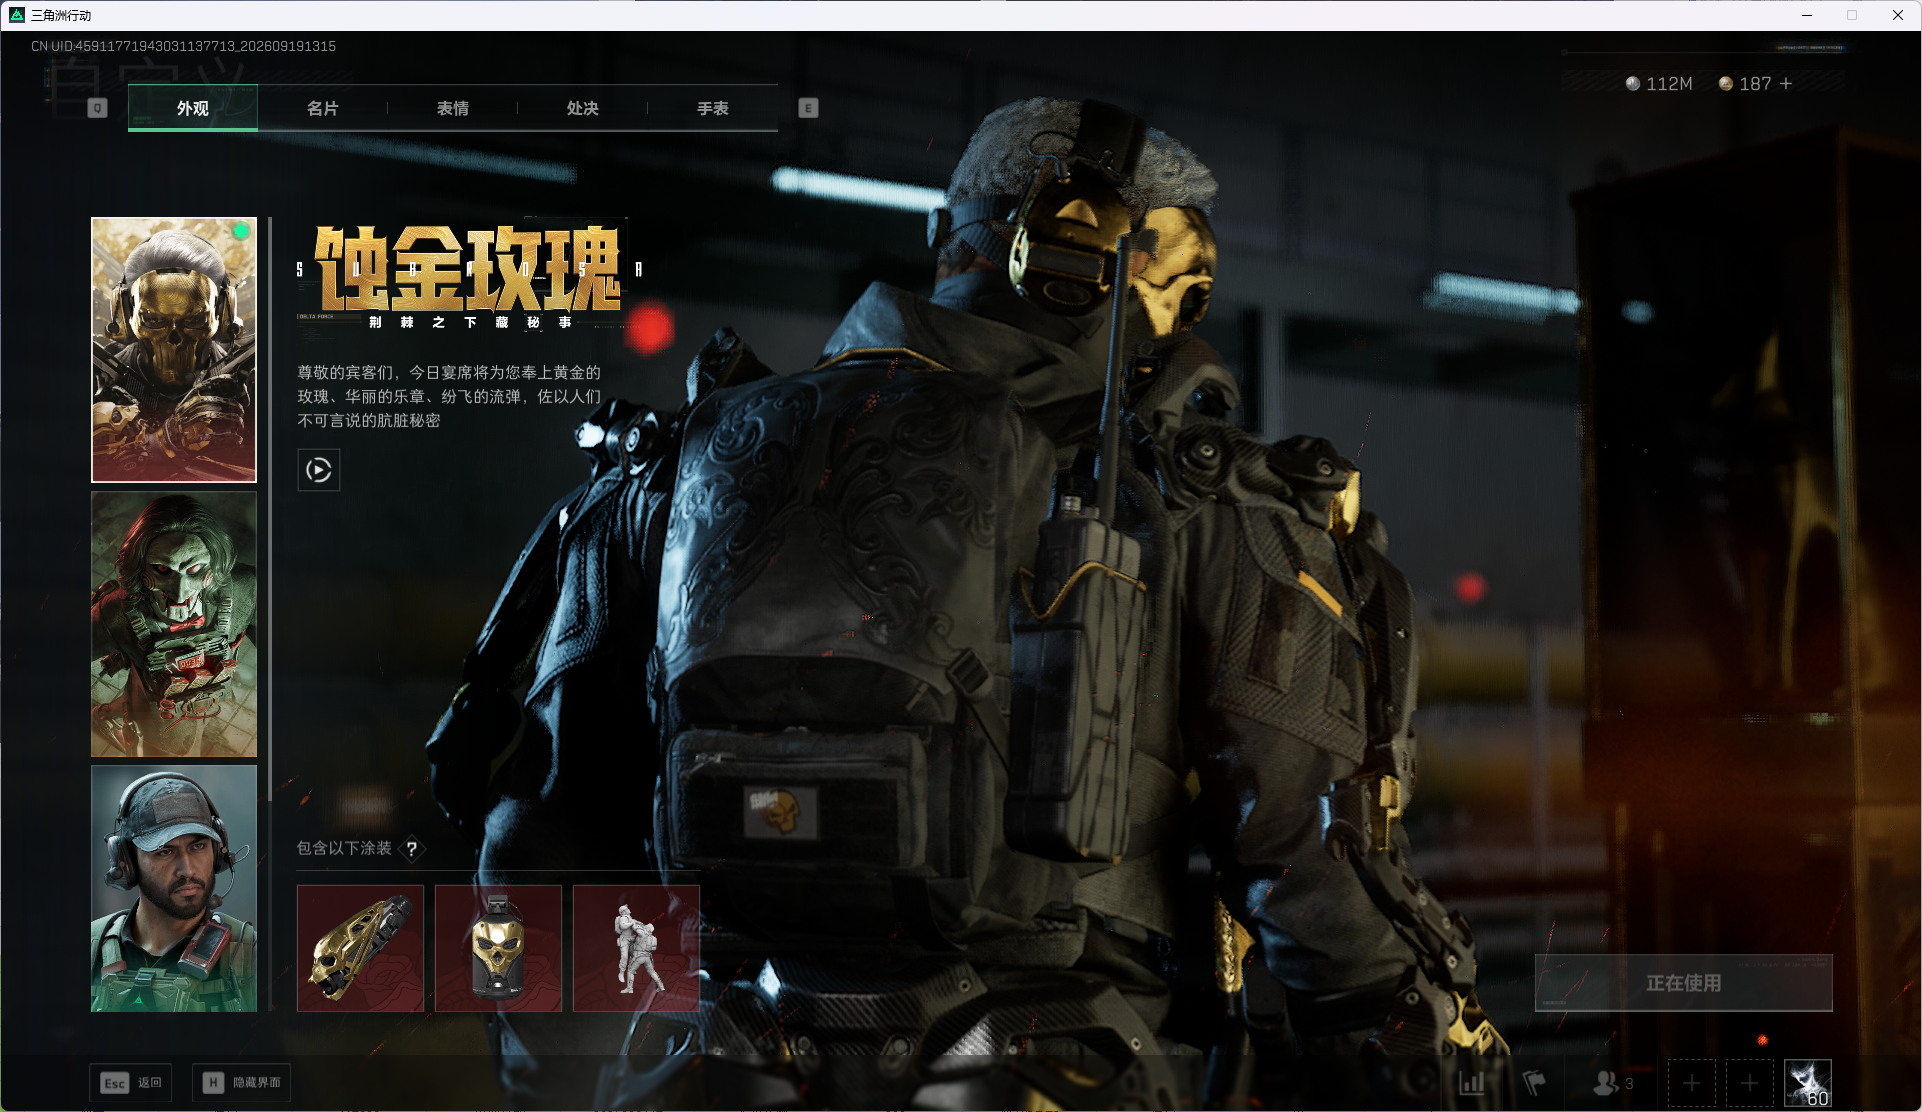Invite teammate in second empty plus slot
Image resolution: width=1922 pixels, height=1112 pixels.
pyautogui.click(x=1749, y=1083)
